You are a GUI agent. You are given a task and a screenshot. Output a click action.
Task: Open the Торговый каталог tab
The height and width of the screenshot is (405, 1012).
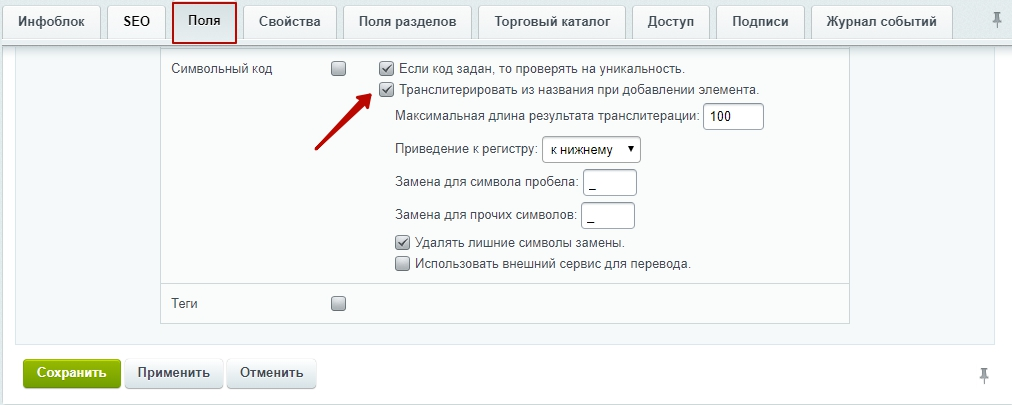click(552, 22)
